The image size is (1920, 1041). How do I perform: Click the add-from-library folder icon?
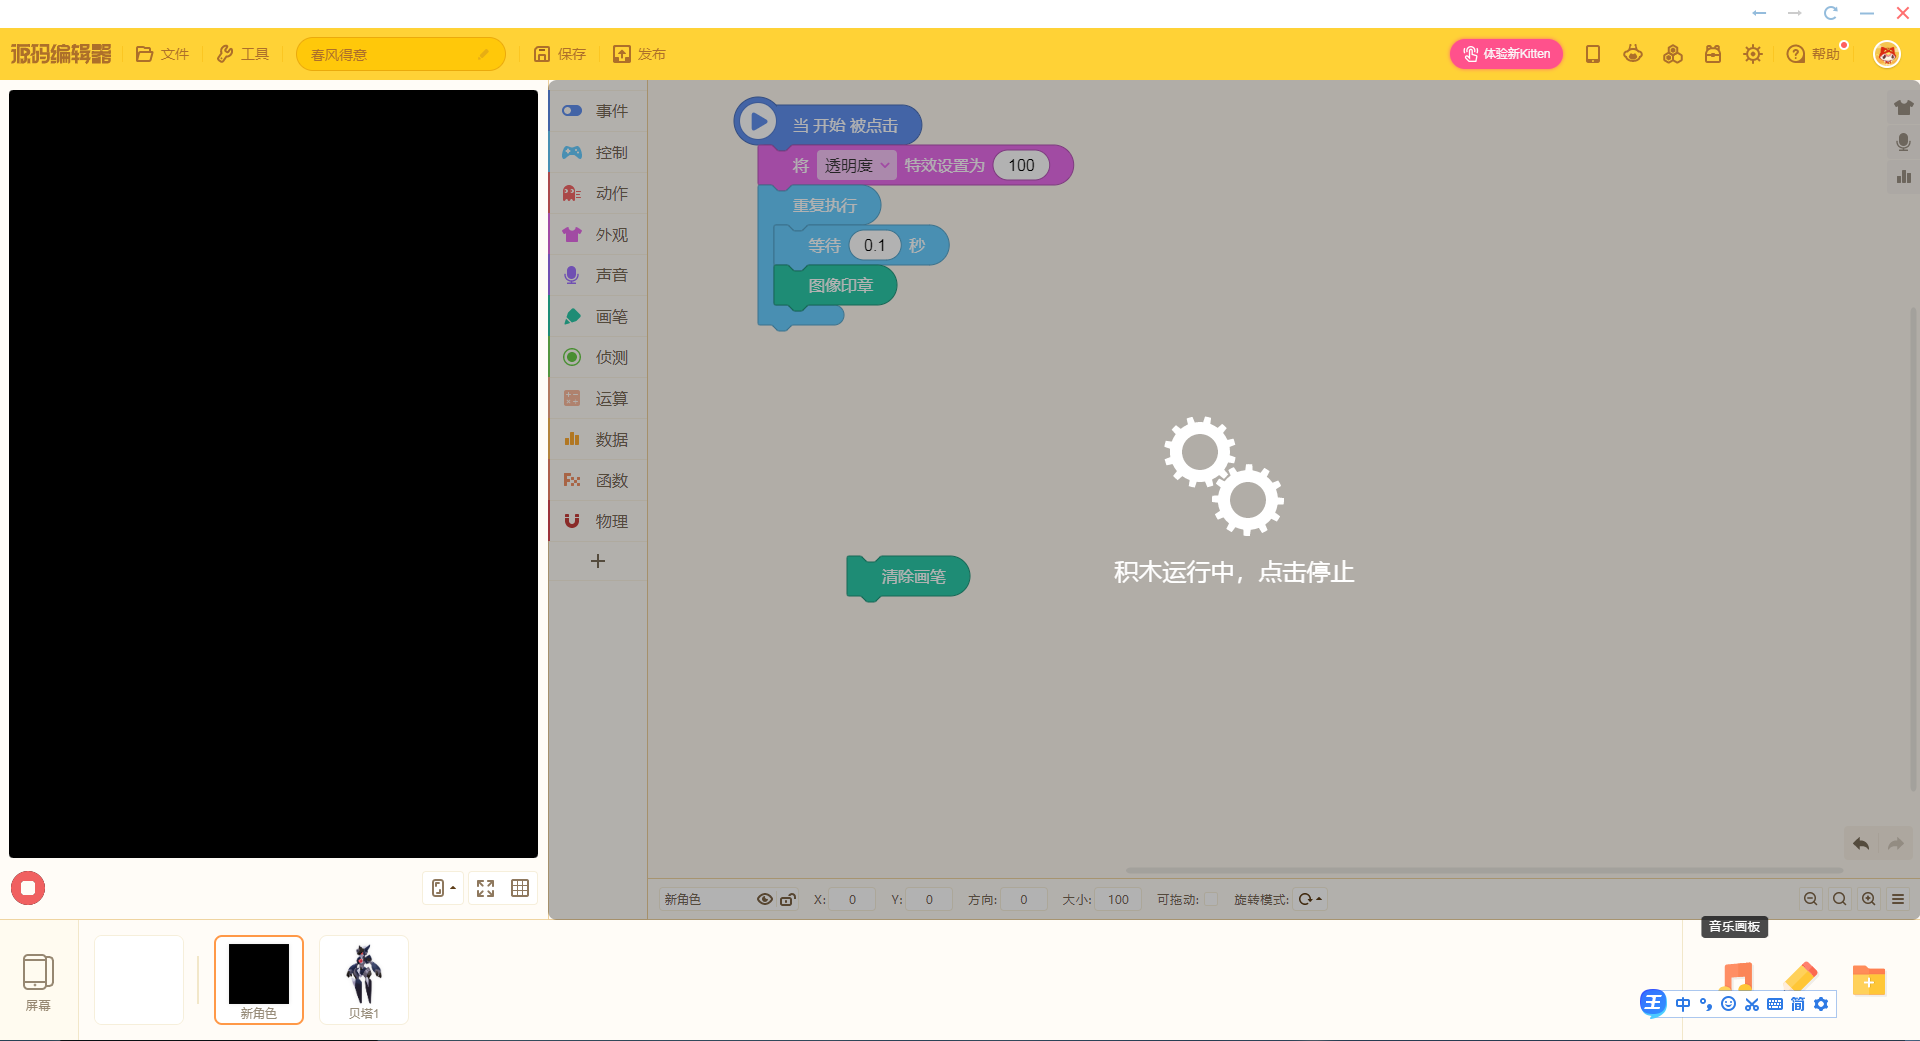(1868, 981)
